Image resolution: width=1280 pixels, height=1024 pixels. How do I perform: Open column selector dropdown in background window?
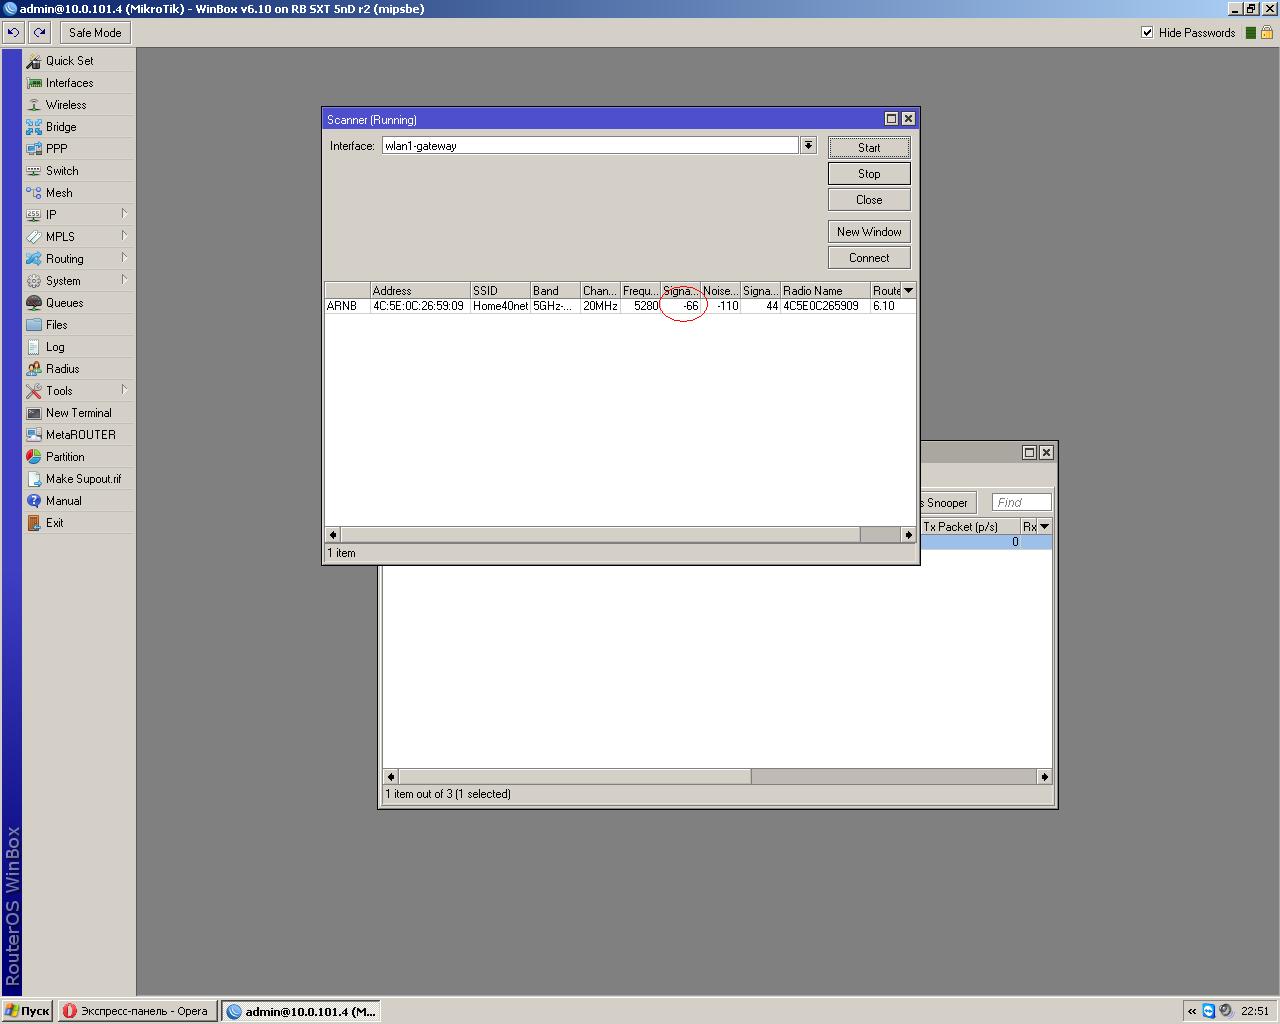click(1044, 527)
